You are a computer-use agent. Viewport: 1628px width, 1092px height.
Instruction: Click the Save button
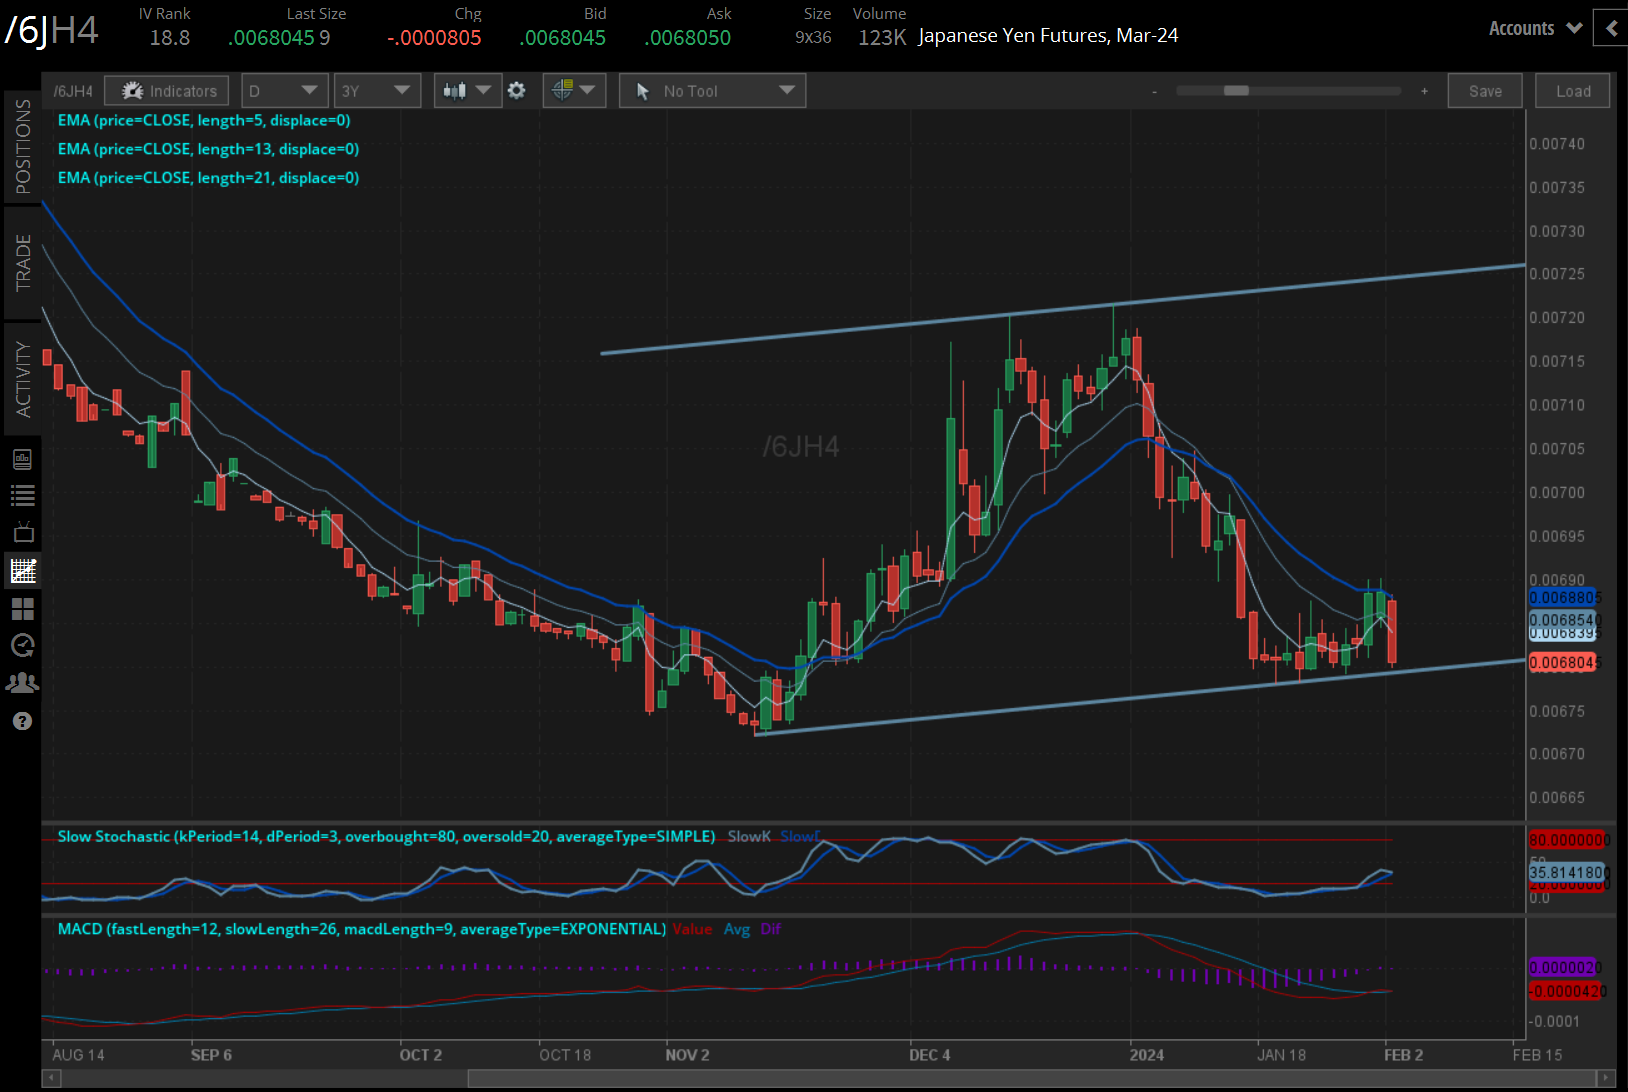coord(1484,90)
